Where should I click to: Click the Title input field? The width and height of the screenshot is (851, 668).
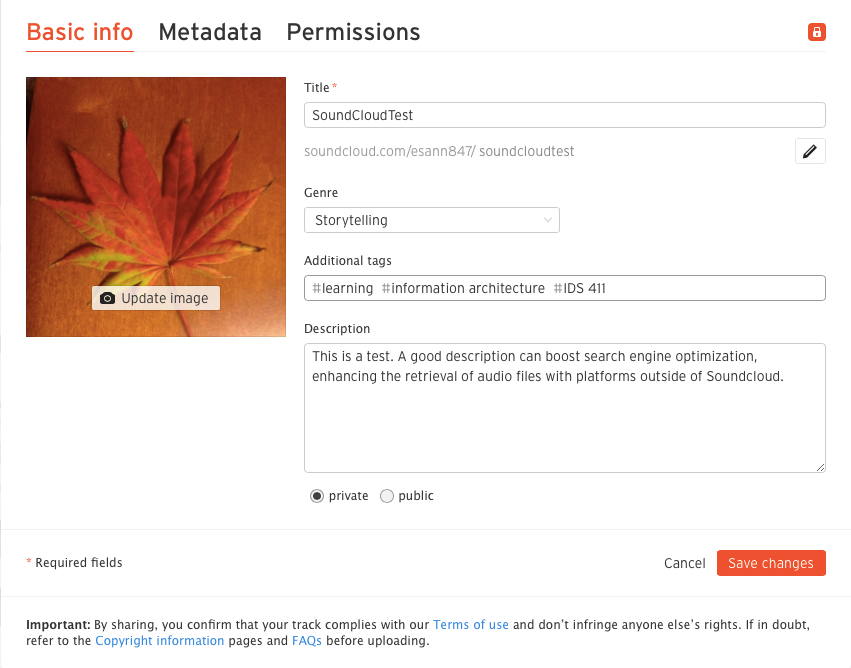pyautogui.click(x=564, y=115)
